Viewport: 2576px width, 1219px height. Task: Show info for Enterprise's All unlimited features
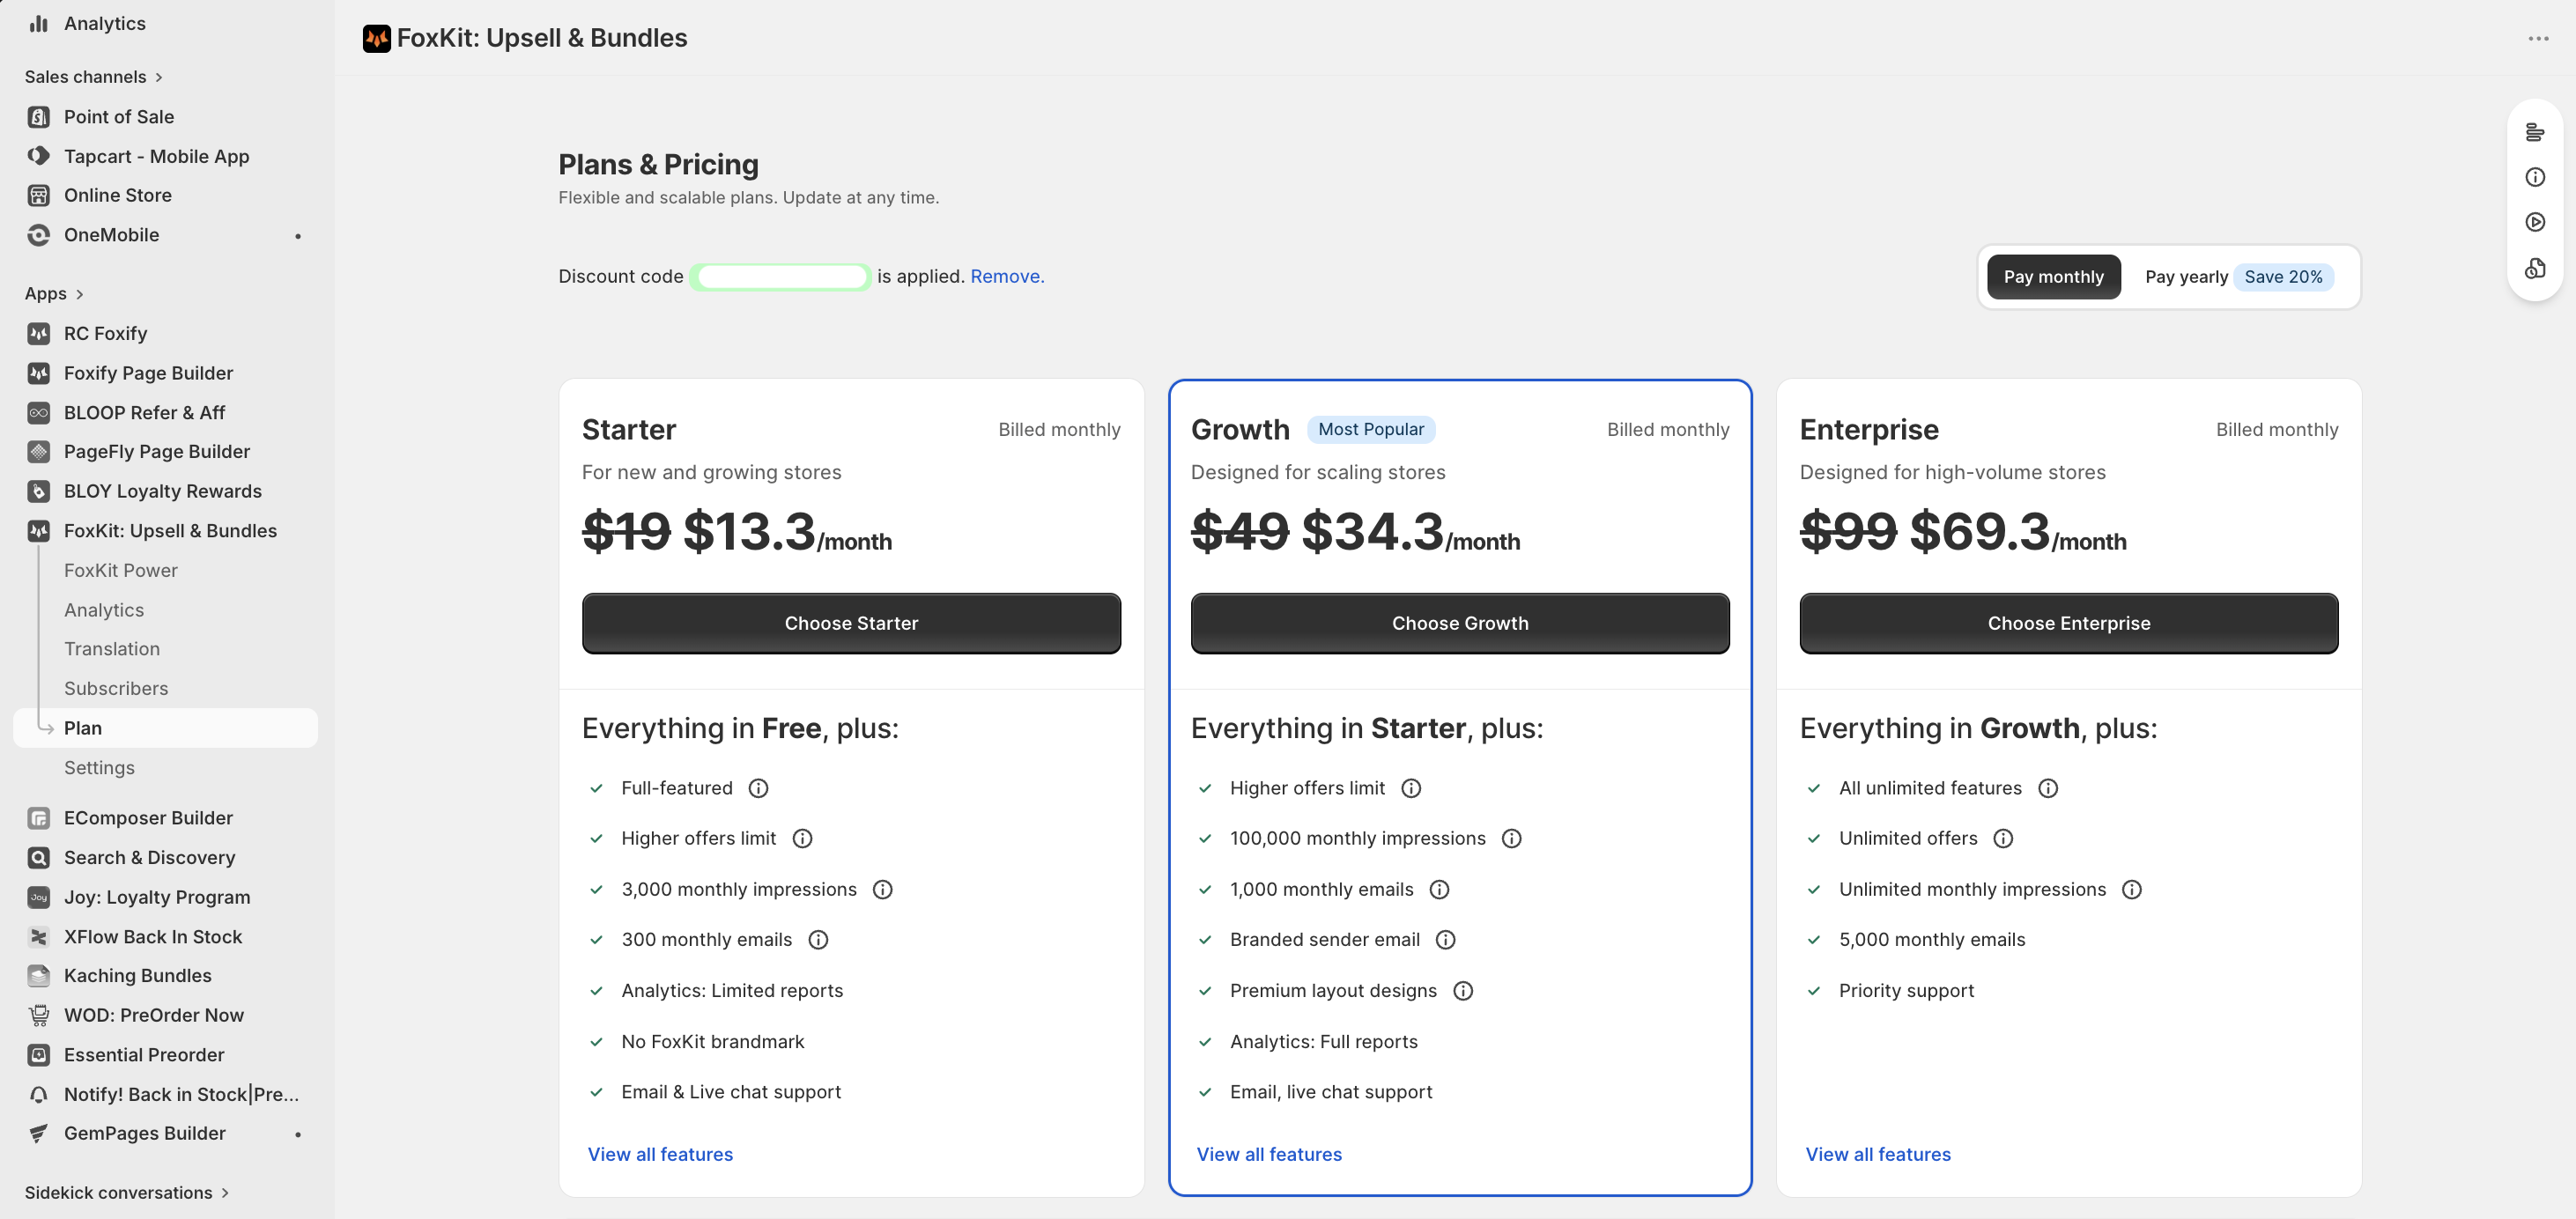2048,788
